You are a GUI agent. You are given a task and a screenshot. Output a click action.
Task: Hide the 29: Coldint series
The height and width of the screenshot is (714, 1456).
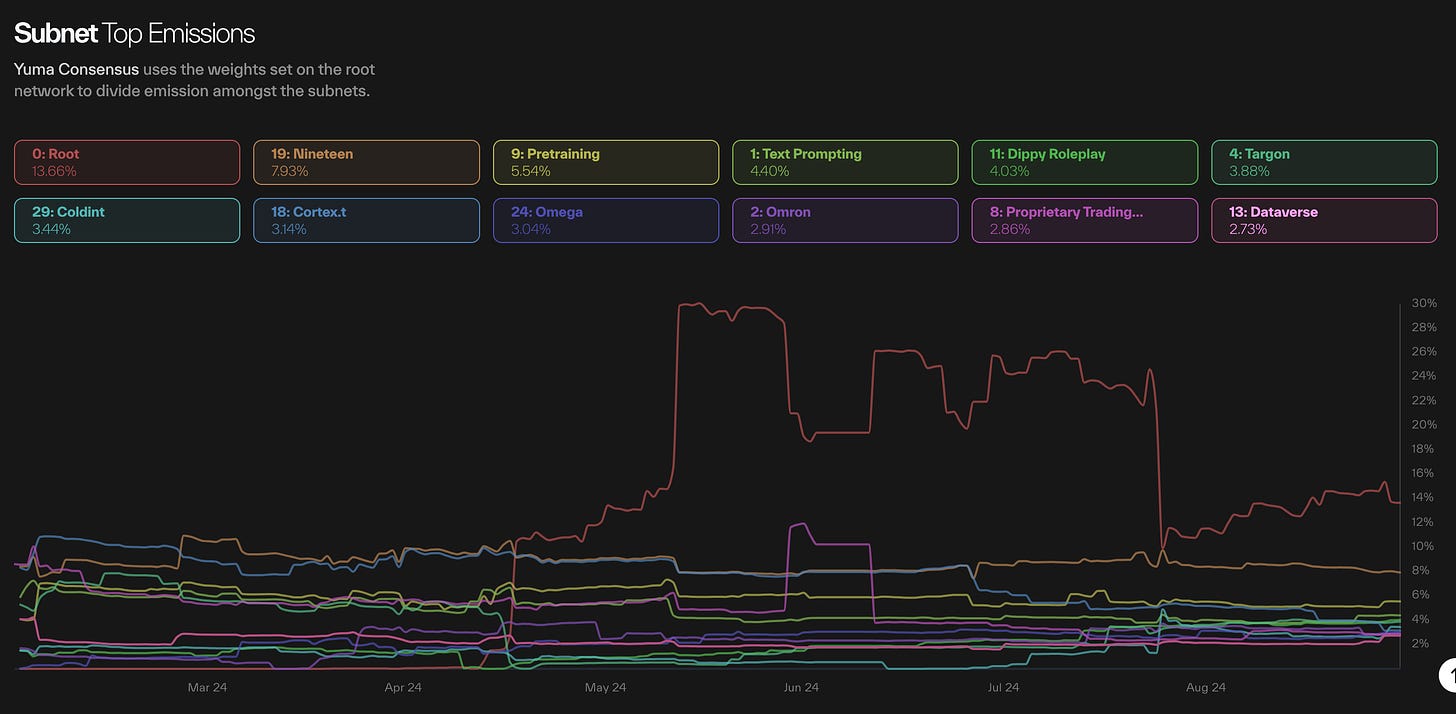coord(127,220)
